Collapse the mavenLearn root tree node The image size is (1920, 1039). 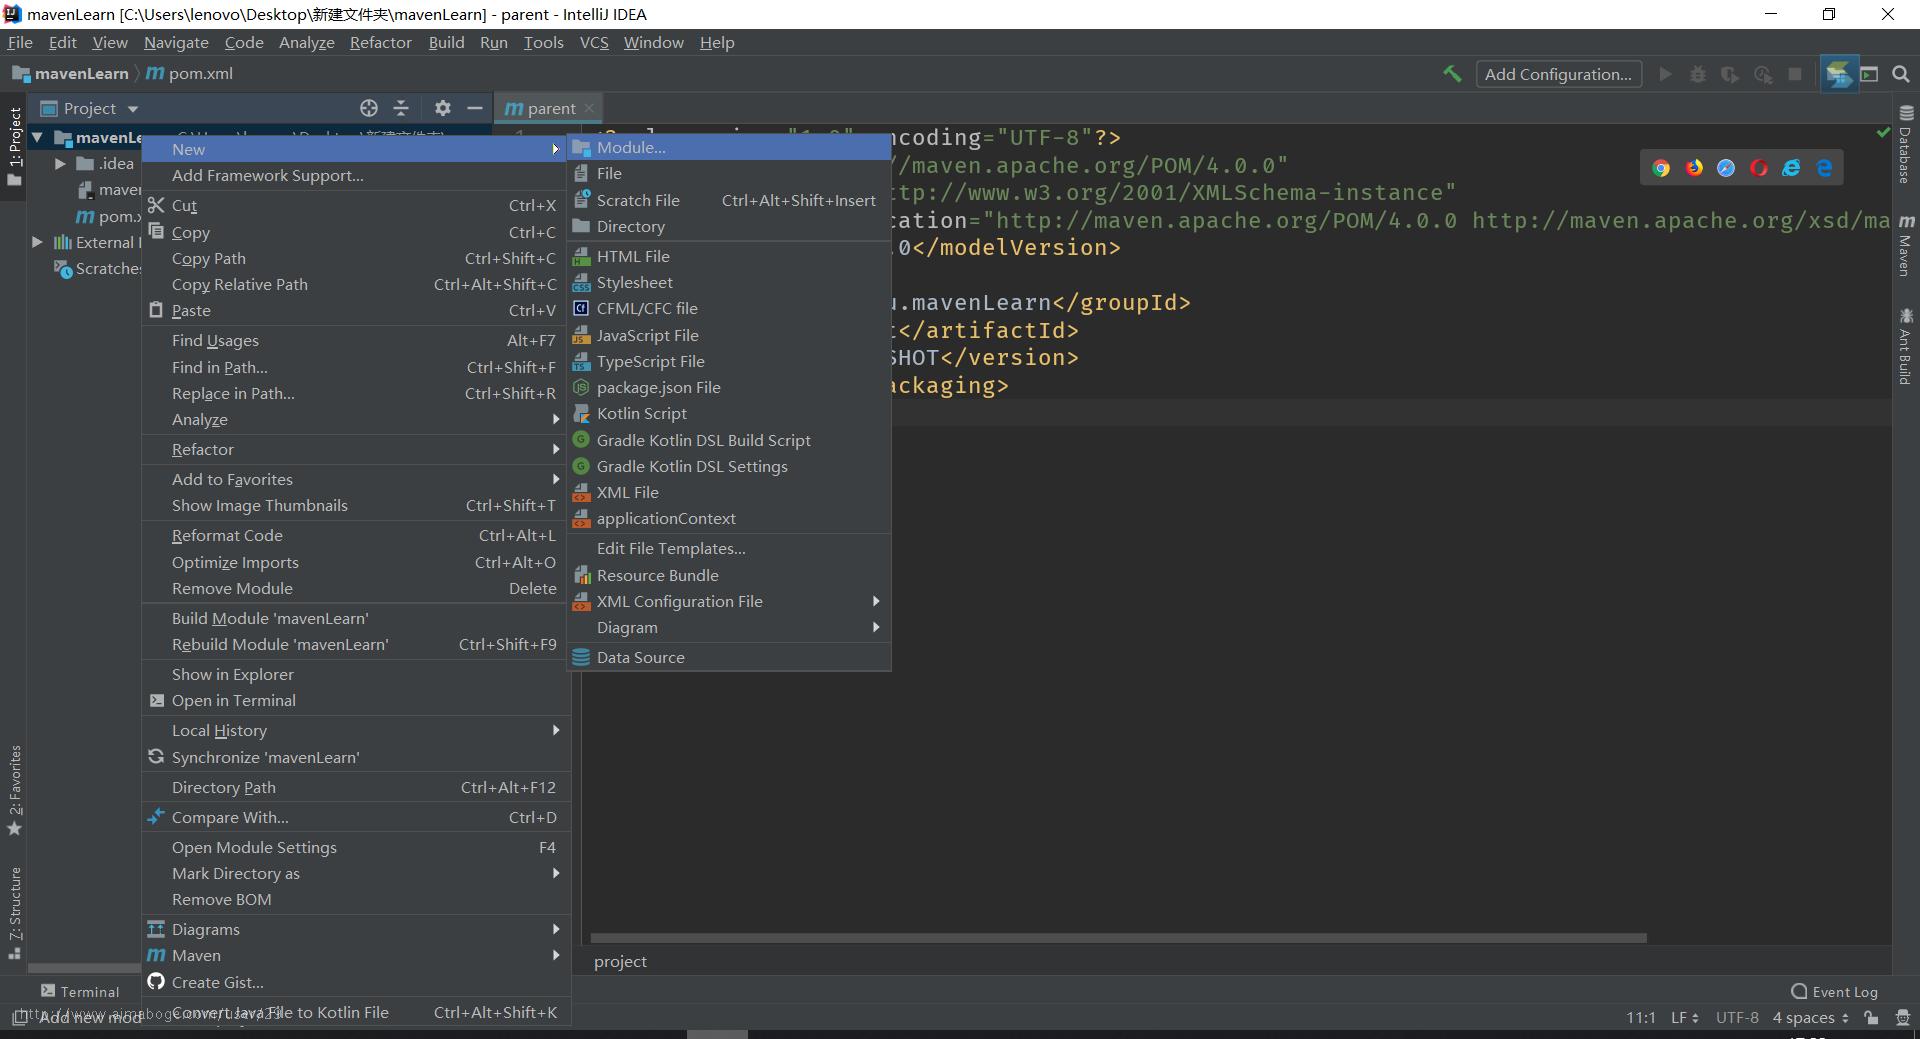[37, 137]
